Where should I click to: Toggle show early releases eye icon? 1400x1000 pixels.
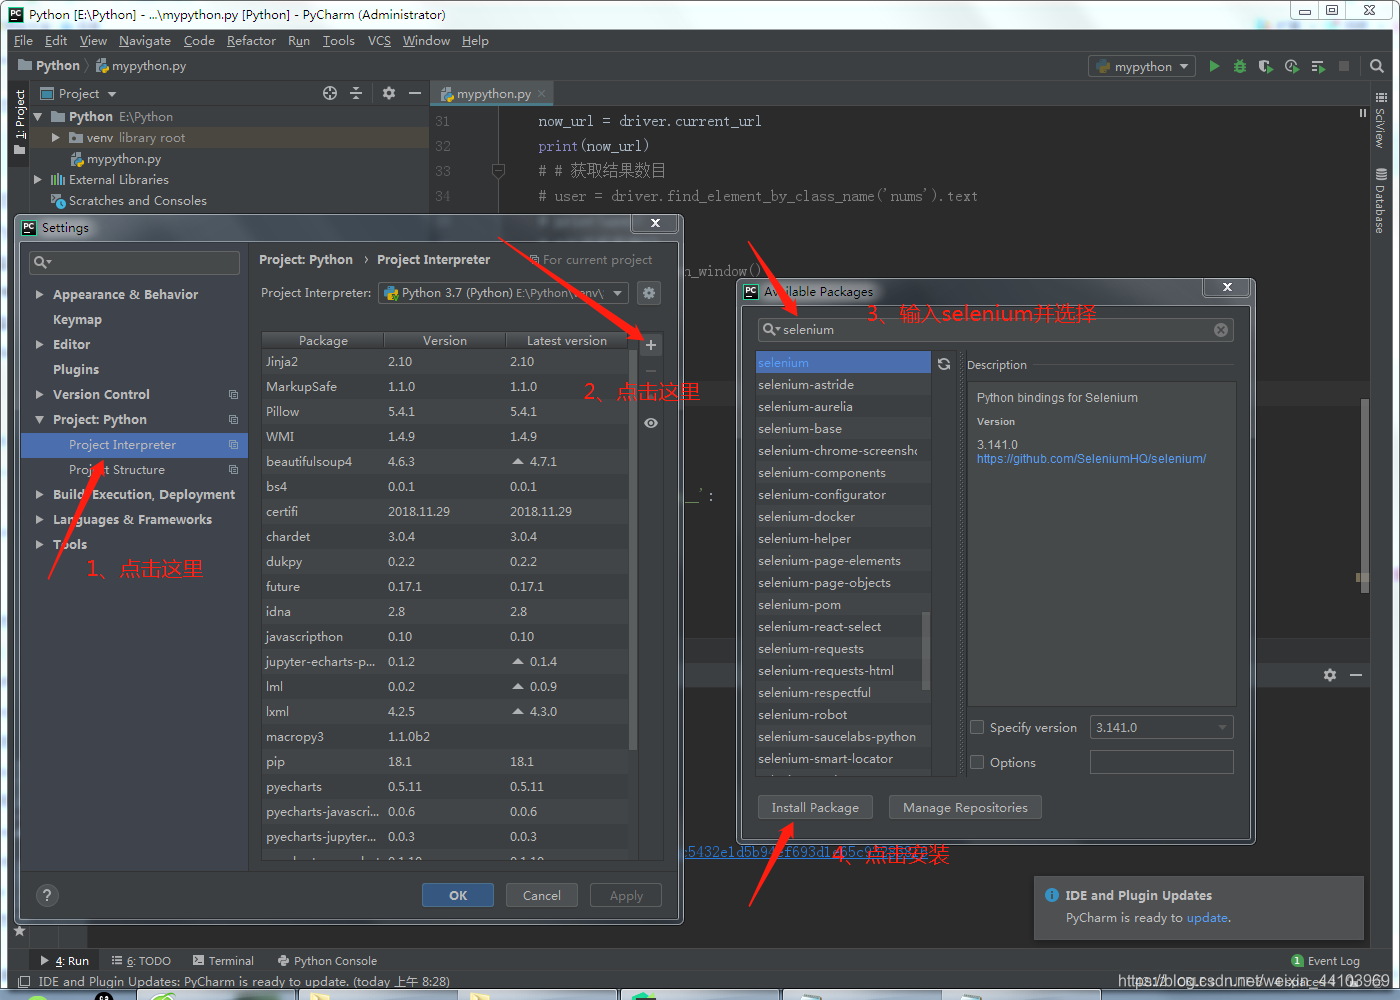click(651, 423)
